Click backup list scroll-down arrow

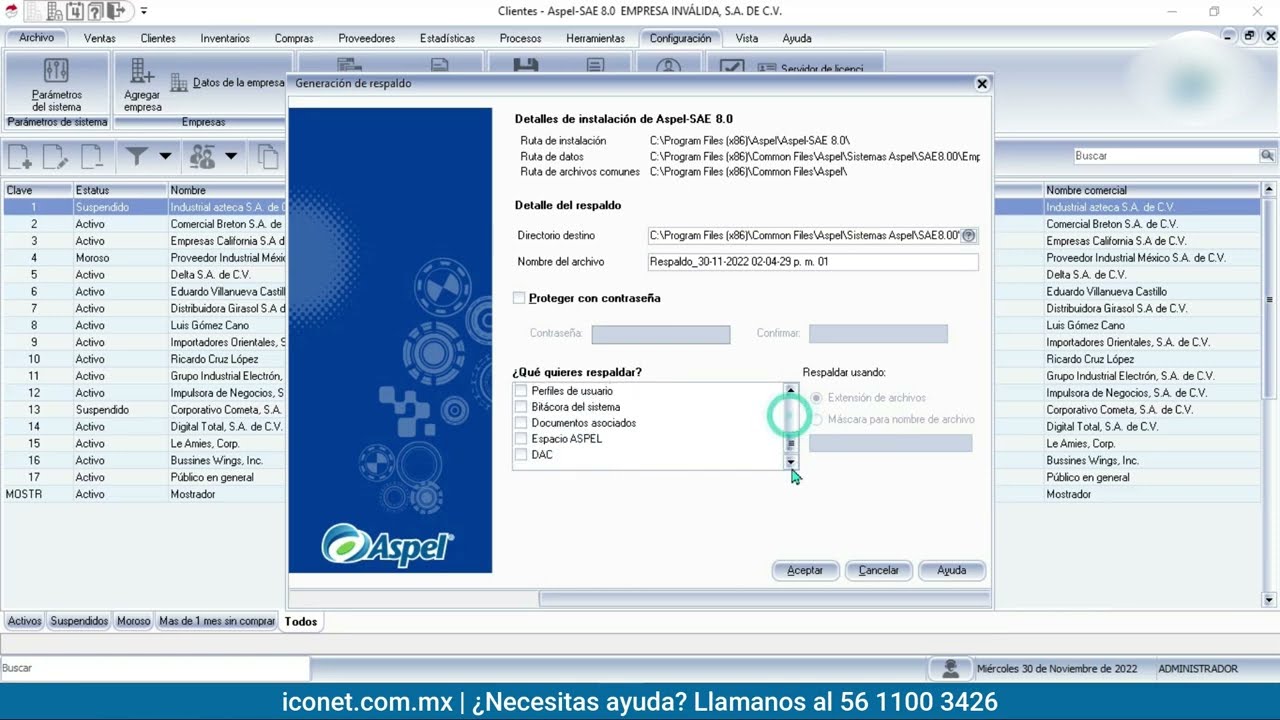[791, 463]
